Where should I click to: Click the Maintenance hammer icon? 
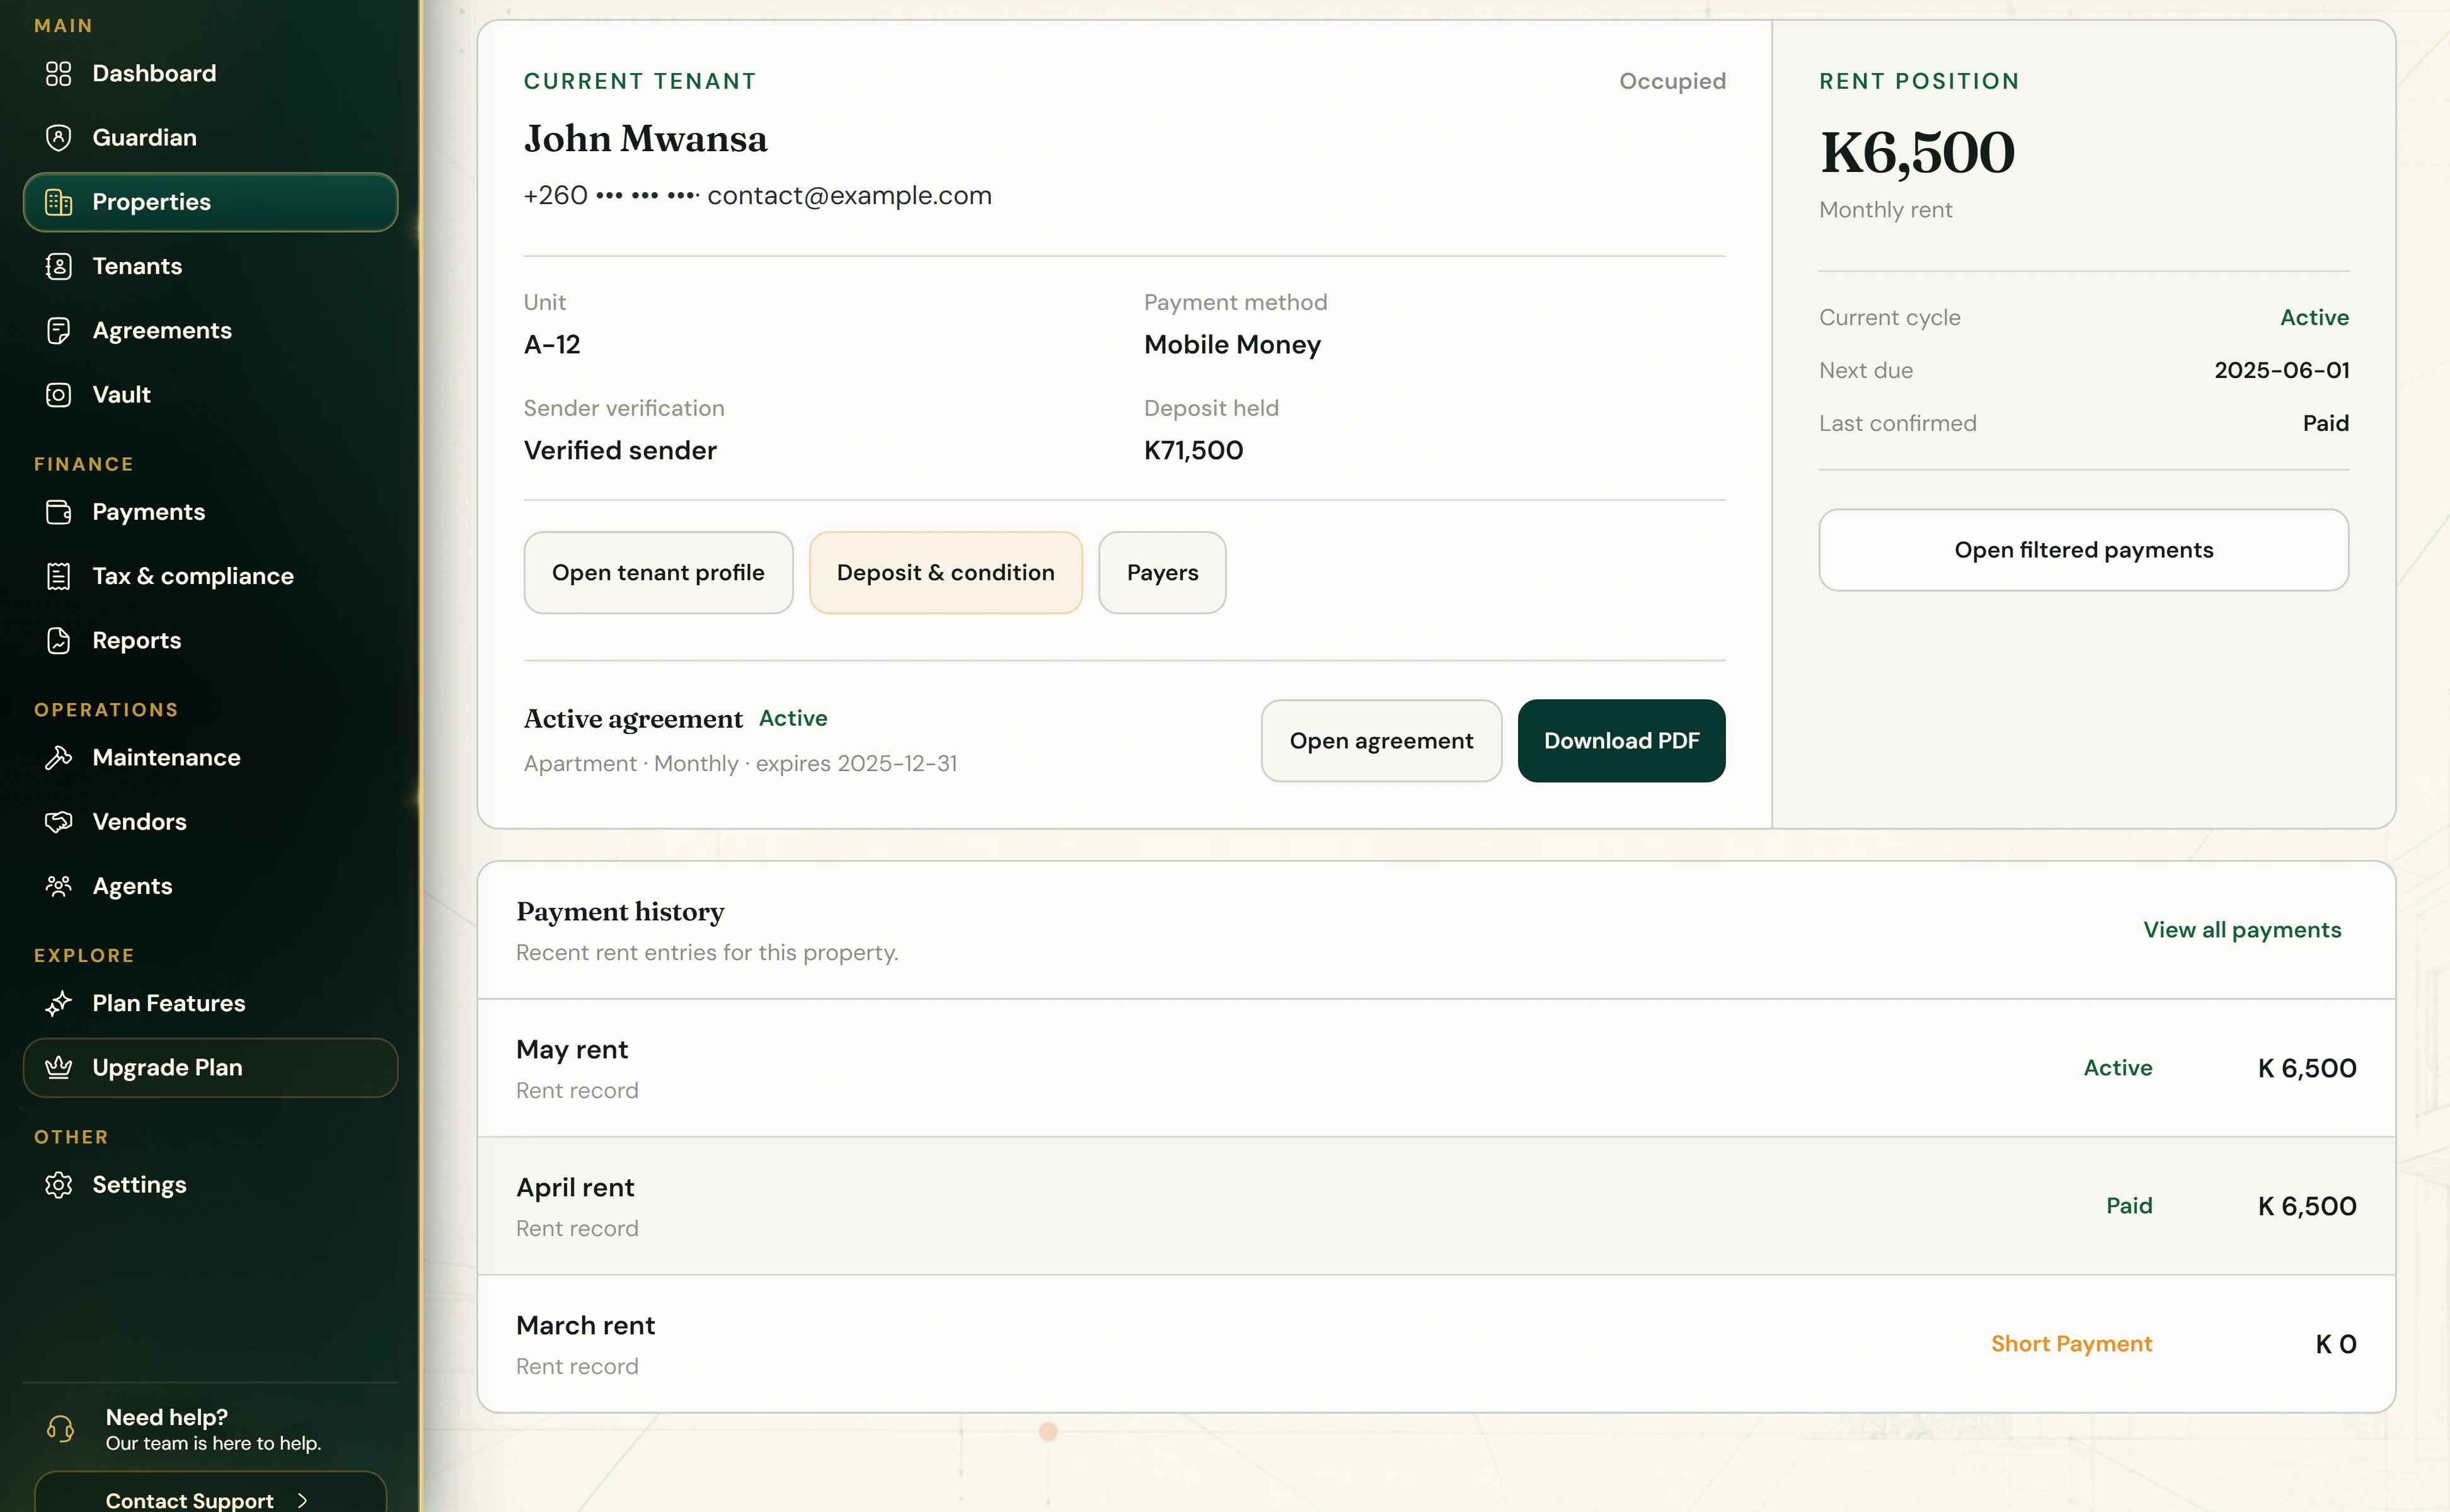[x=59, y=757]
